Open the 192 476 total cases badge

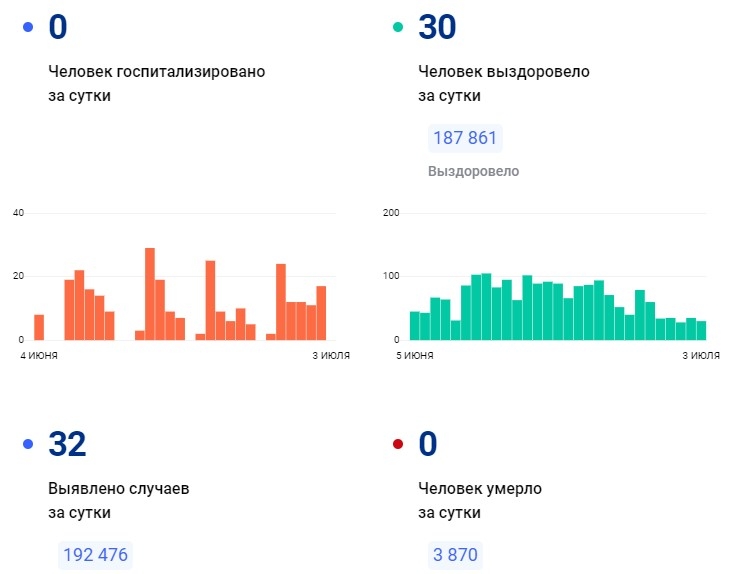[x=95, y=554]
